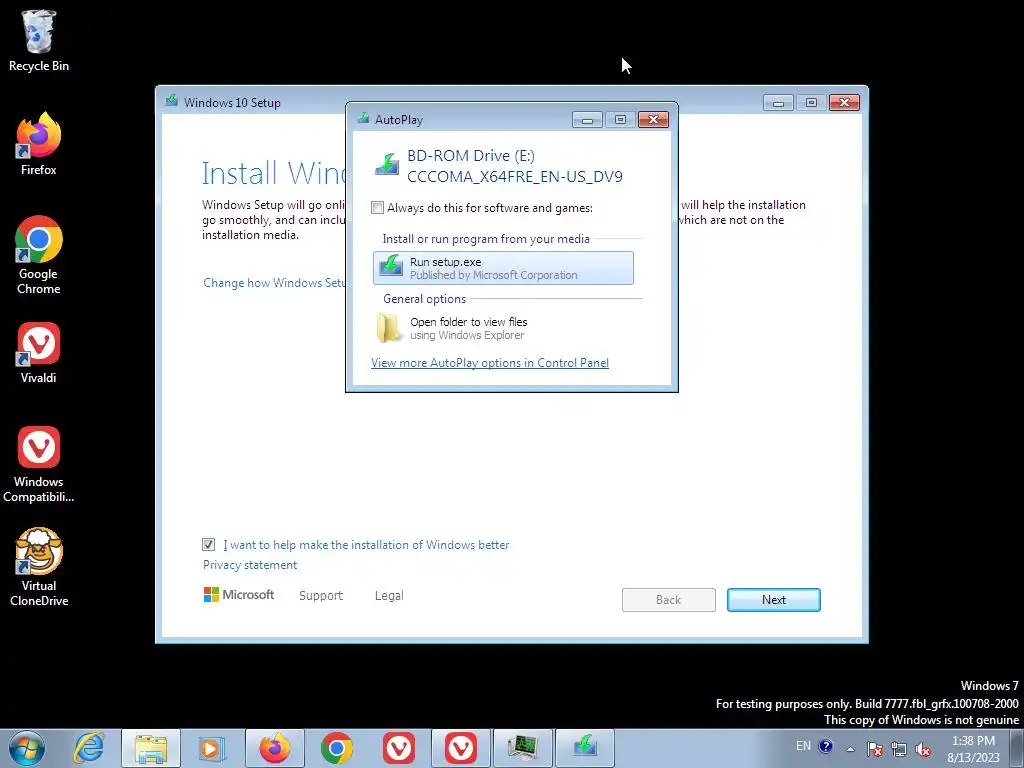Open the Google Chrome desktop shortcut
The width and height of the screenshot is (1024, 768).
(39, 255)
